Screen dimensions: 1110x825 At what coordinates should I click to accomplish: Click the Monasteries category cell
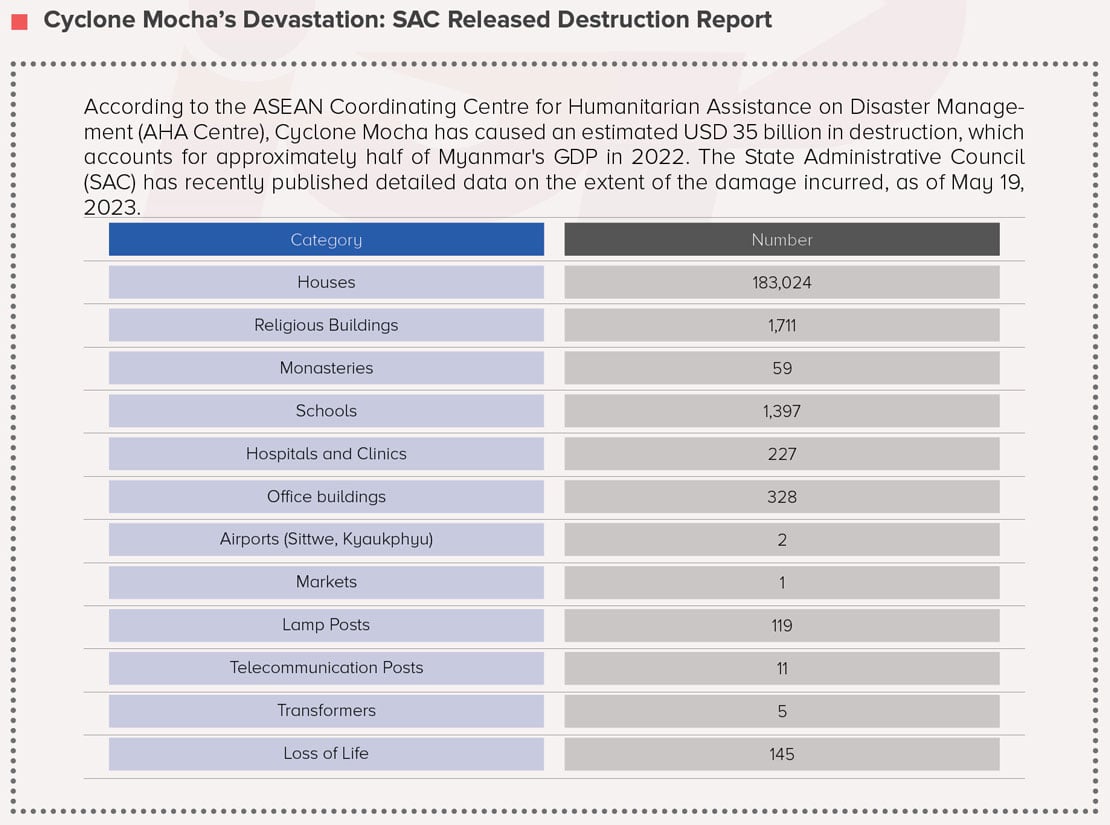(326, 368)
